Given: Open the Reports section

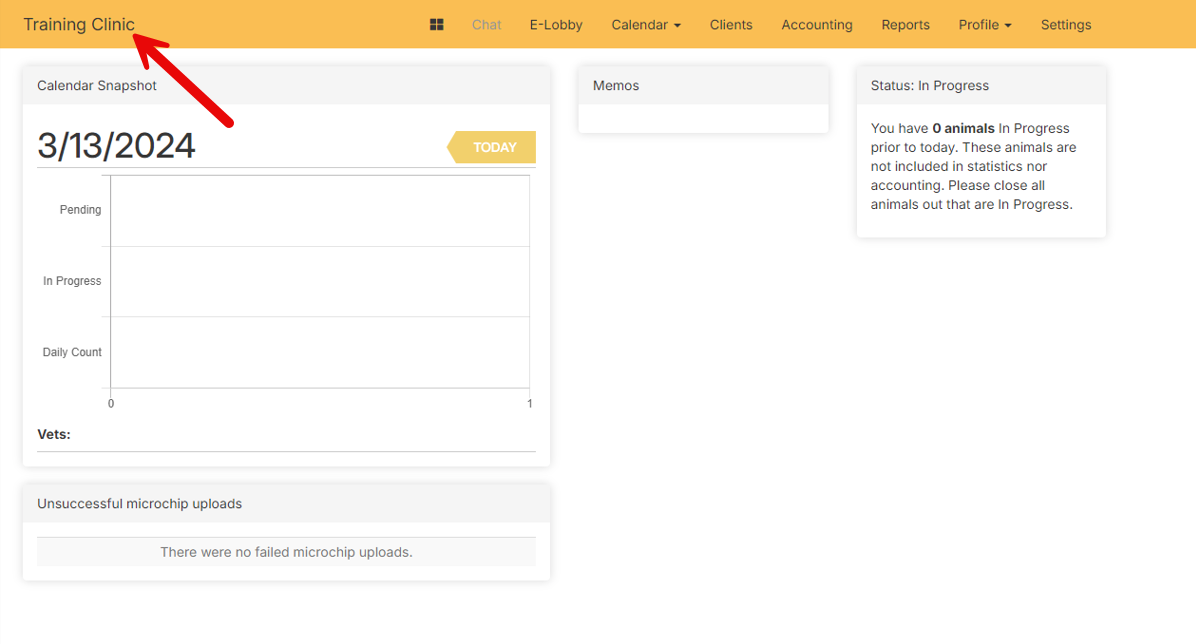Looking at the screenshot, I should (x=905, y=25).
